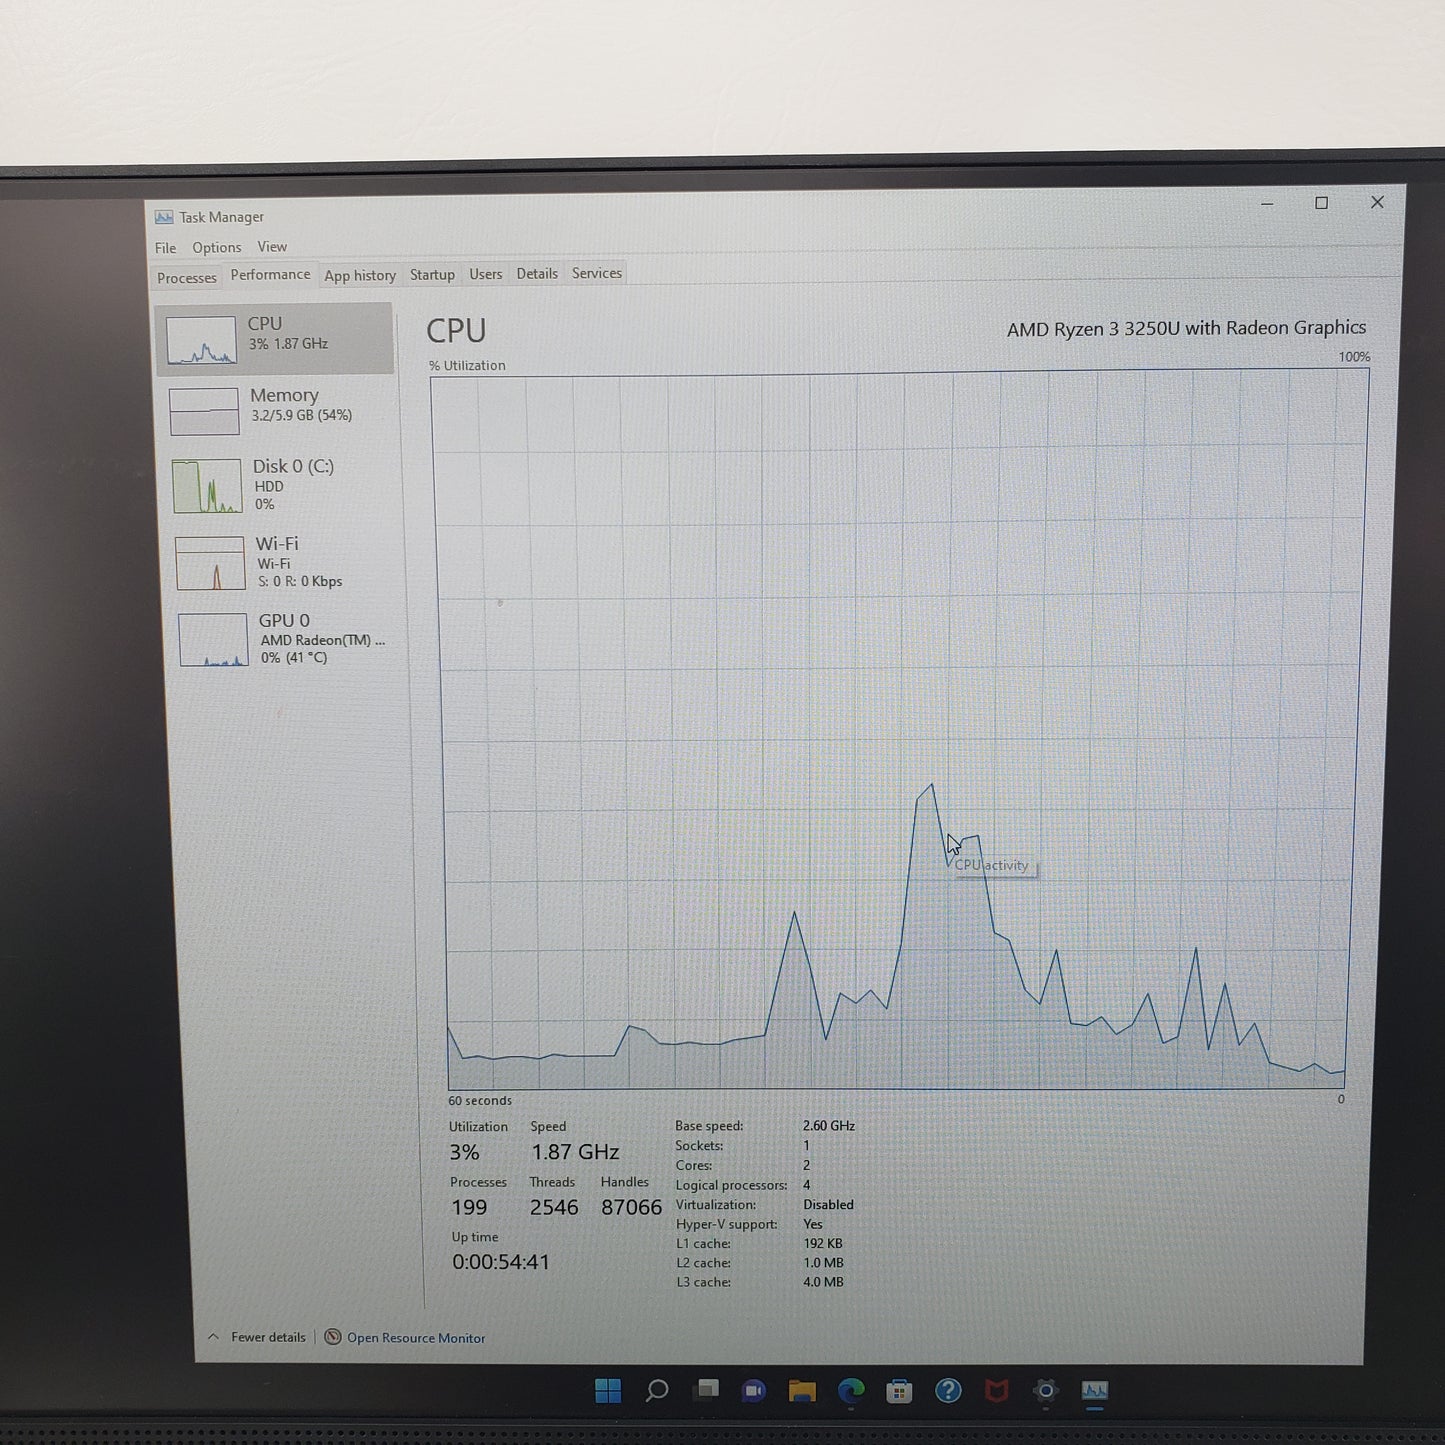Click the Resource Monitor icon
The image size is (1445, 1445).
[x=333, y=1337]
